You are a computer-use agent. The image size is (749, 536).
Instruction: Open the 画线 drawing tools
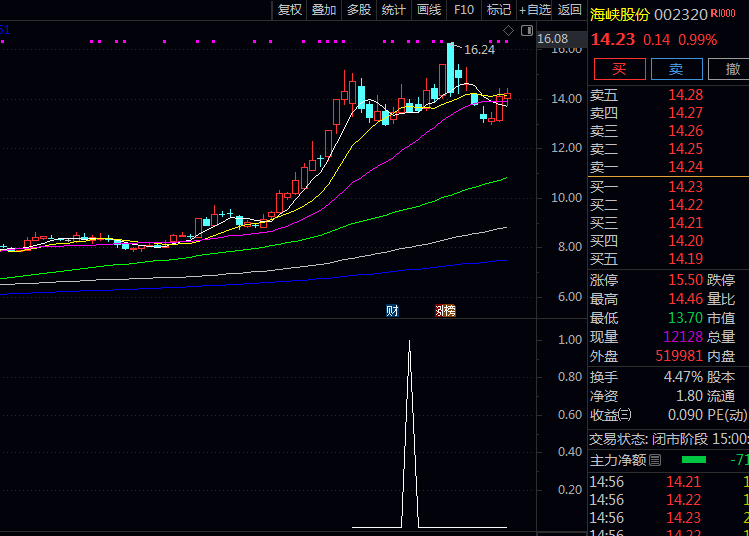click(429, 10)
